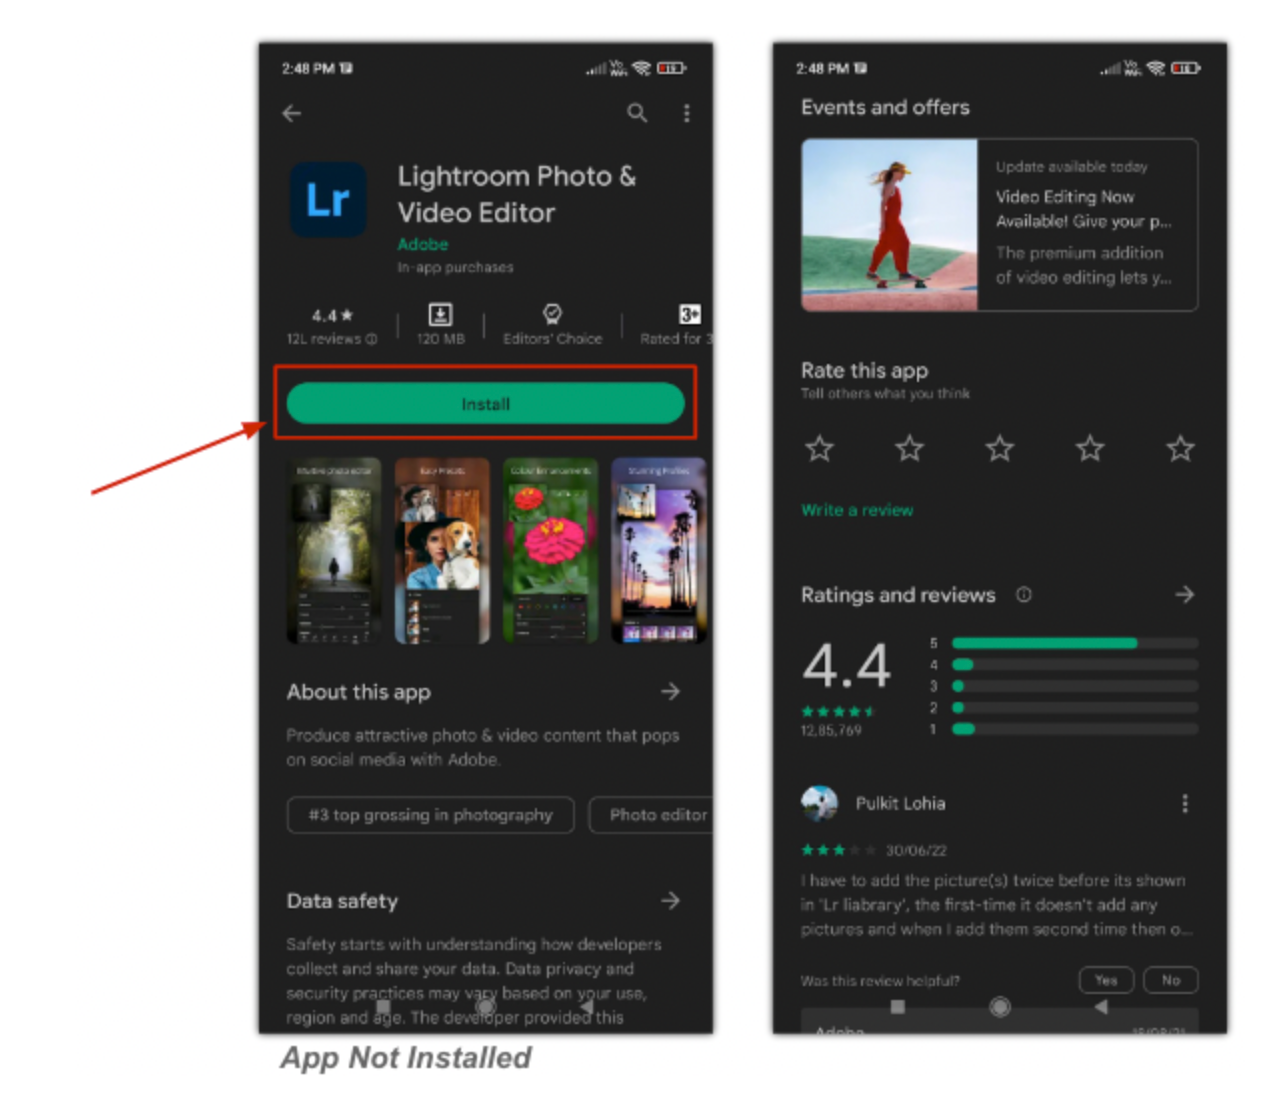Image resolution: width=1269 pixels, height=1094 pixels.
Task: Select the first star to rate
Action: point(819,449)
